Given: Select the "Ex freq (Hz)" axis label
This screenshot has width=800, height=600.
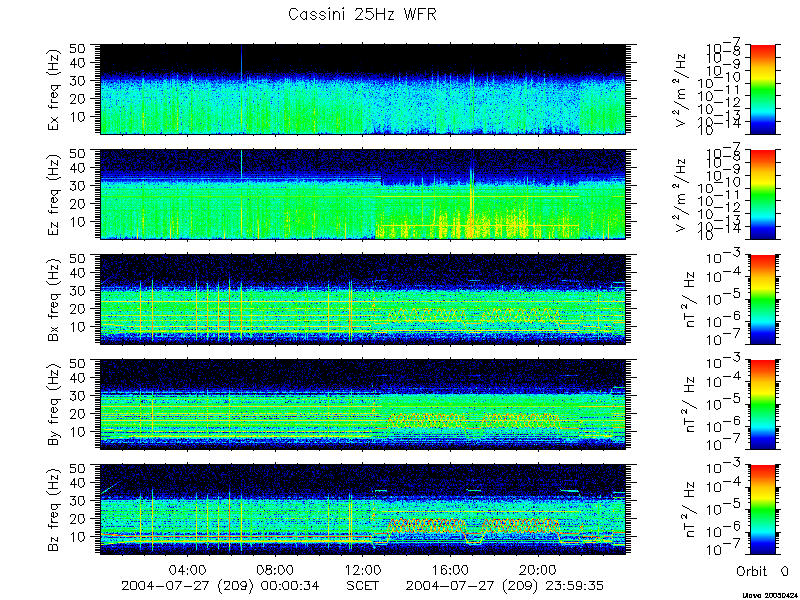Looking at the screenshot, I should point(55,89).
